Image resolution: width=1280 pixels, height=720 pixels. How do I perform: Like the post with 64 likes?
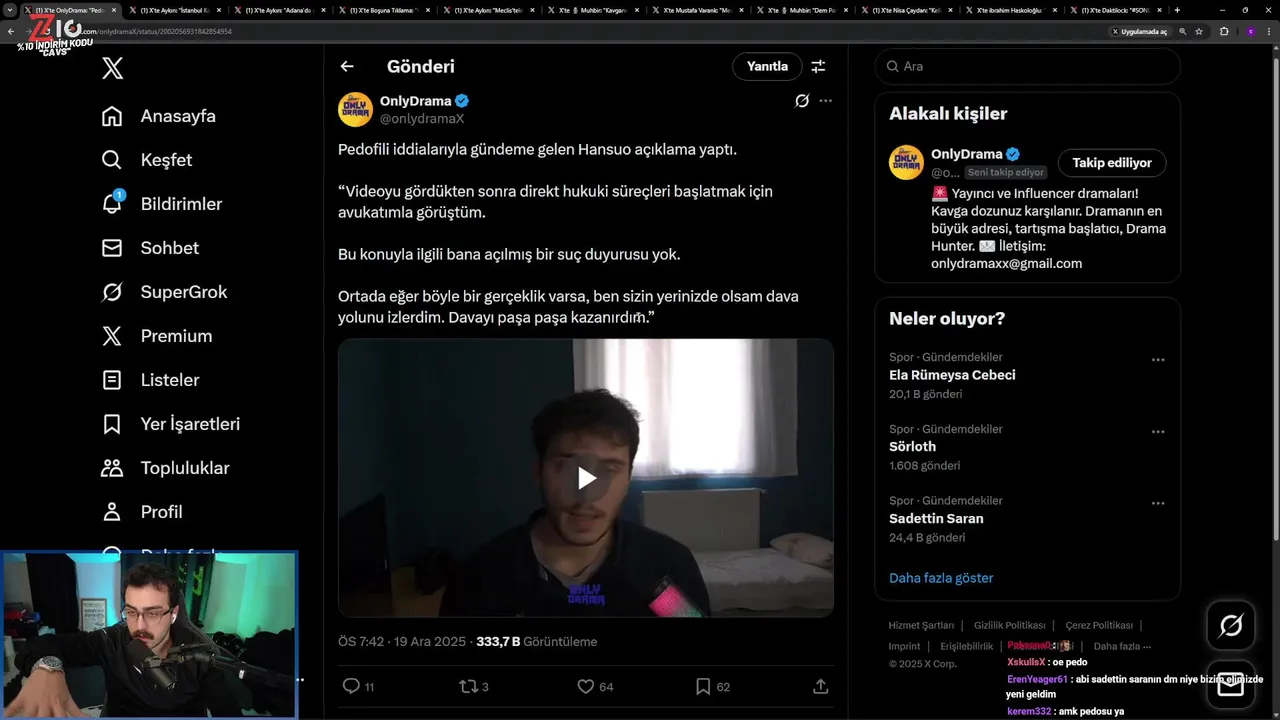[586, 686]
